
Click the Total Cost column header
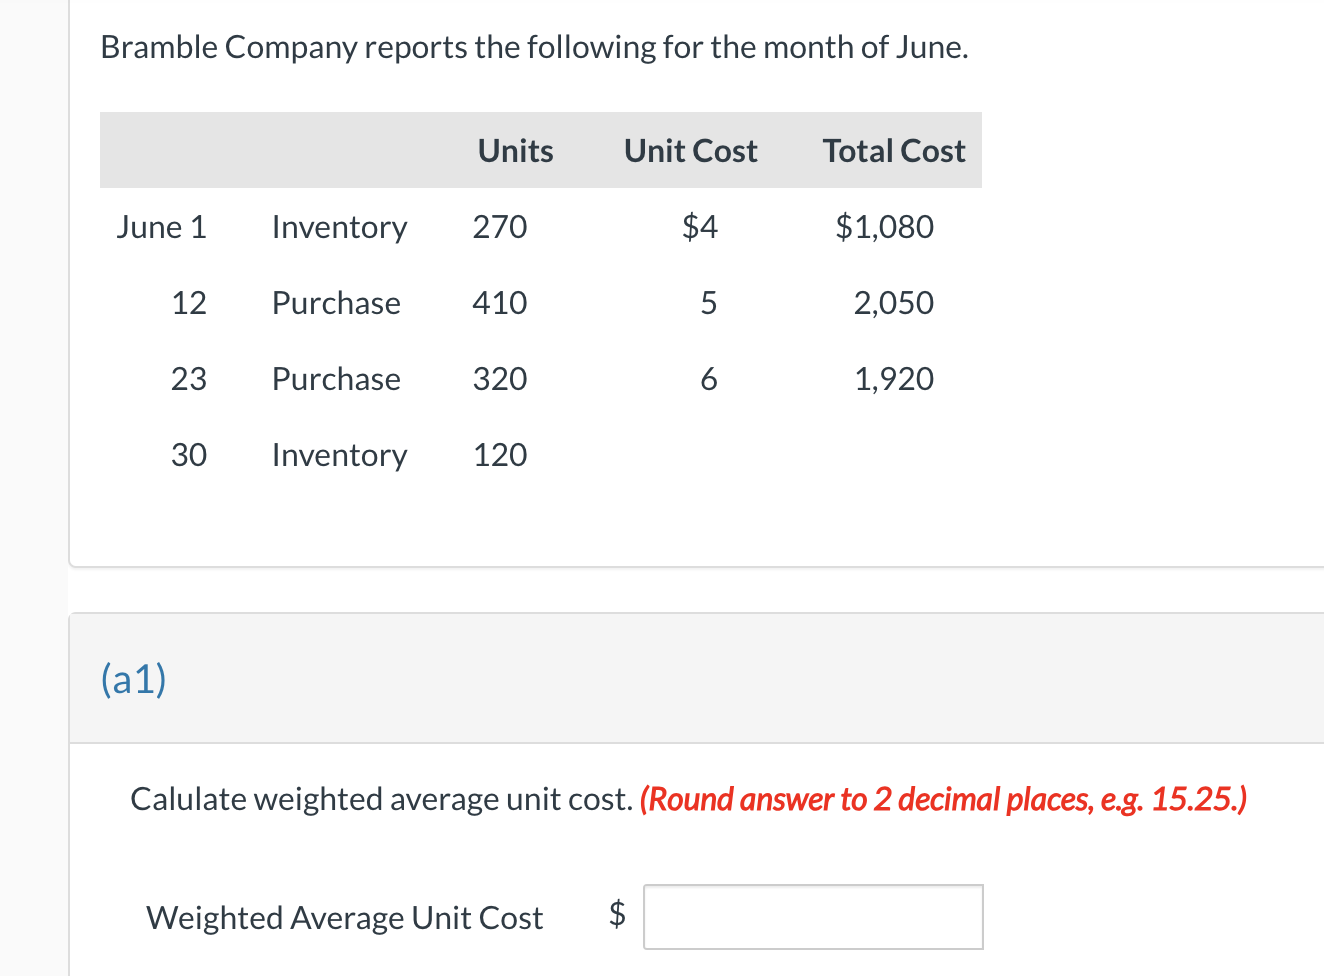tap(894, 151)
